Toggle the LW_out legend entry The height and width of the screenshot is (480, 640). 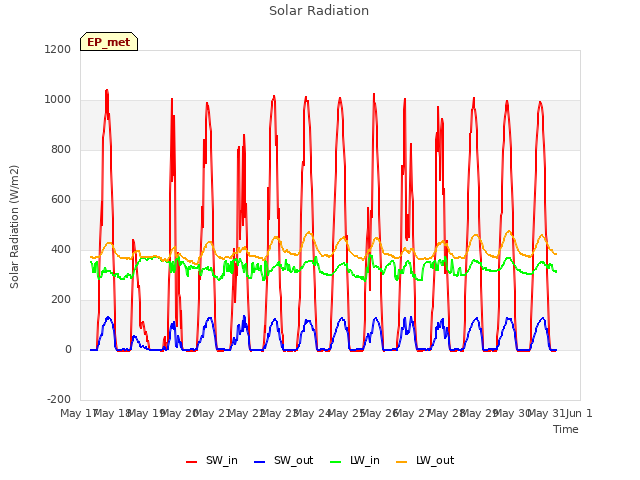tap(425, 460)
